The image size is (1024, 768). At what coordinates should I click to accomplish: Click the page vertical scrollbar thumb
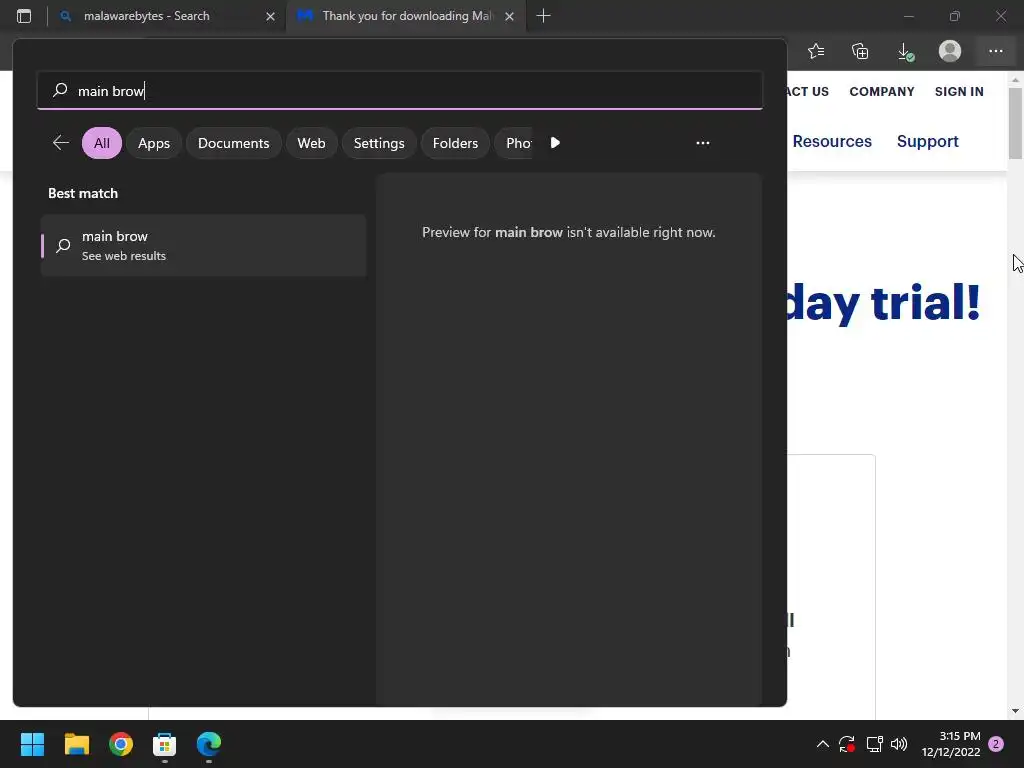point(1015,123)
